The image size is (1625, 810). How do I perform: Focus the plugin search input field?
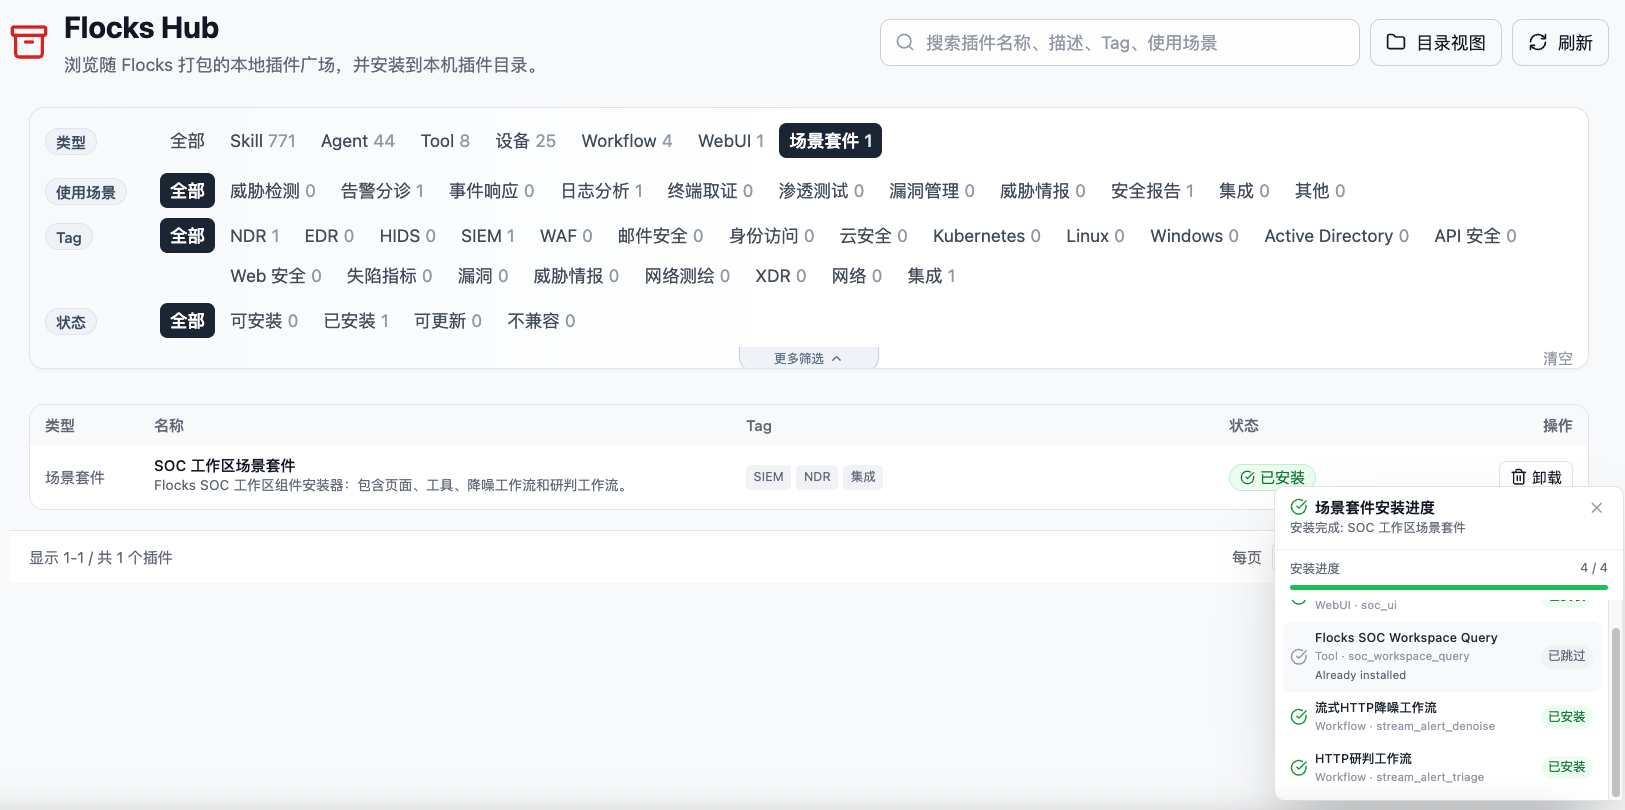point(1120,42)
